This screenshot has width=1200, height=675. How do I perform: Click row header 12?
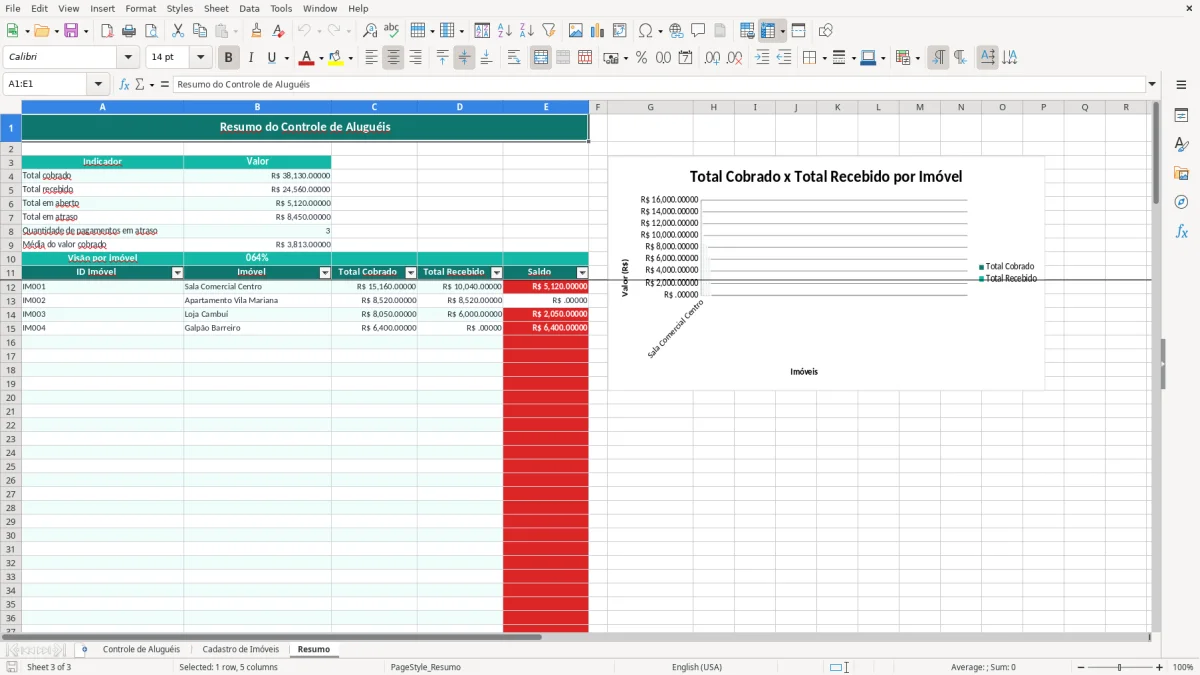coord(11,286)
